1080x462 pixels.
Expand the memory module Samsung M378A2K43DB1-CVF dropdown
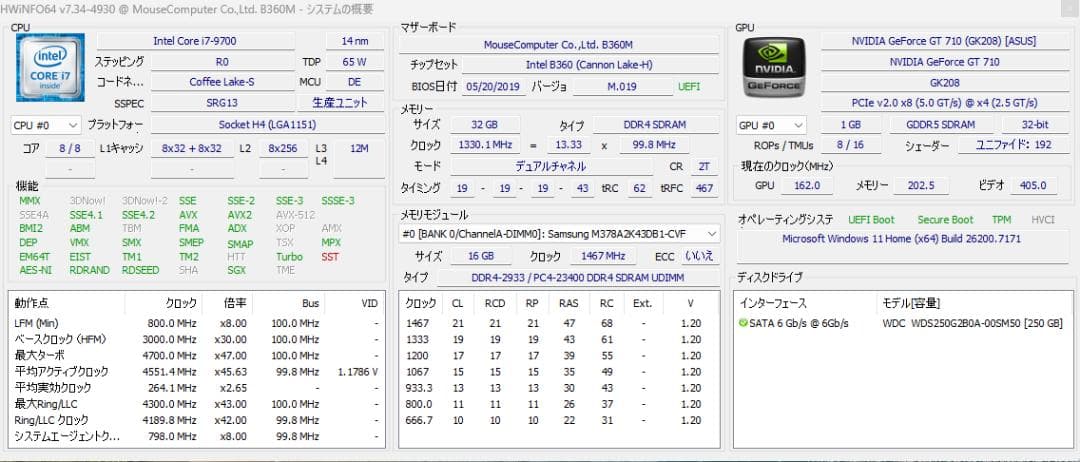560,234
